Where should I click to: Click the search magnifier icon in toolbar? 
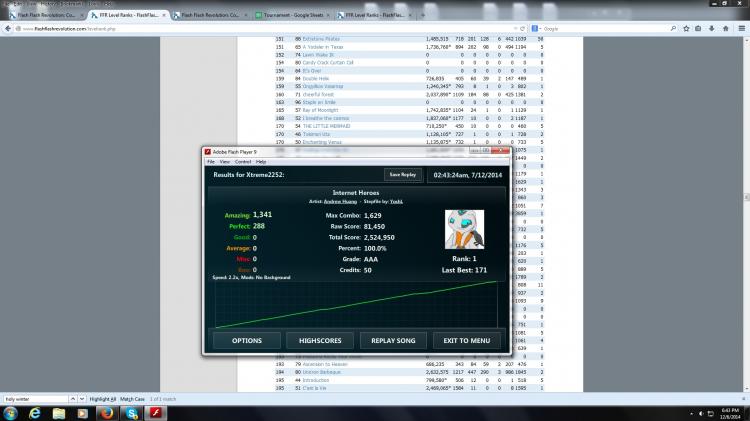[673, 29]
